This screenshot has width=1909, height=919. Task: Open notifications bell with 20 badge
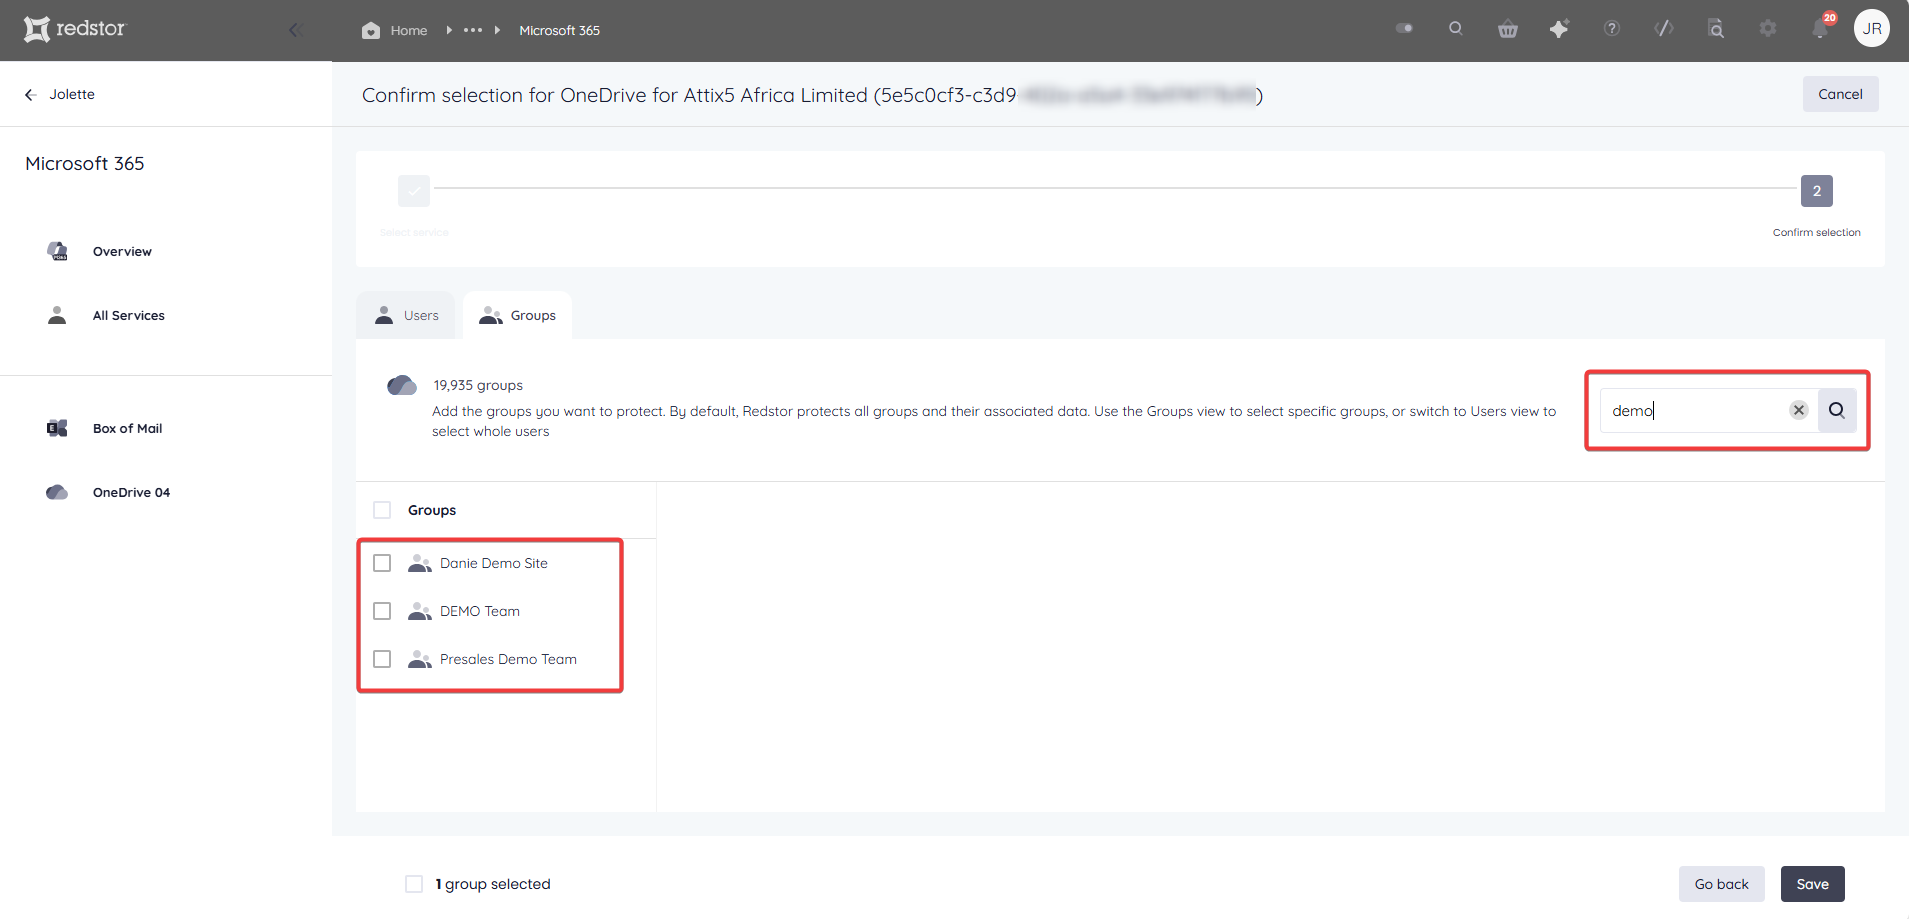pos(1821,27)
